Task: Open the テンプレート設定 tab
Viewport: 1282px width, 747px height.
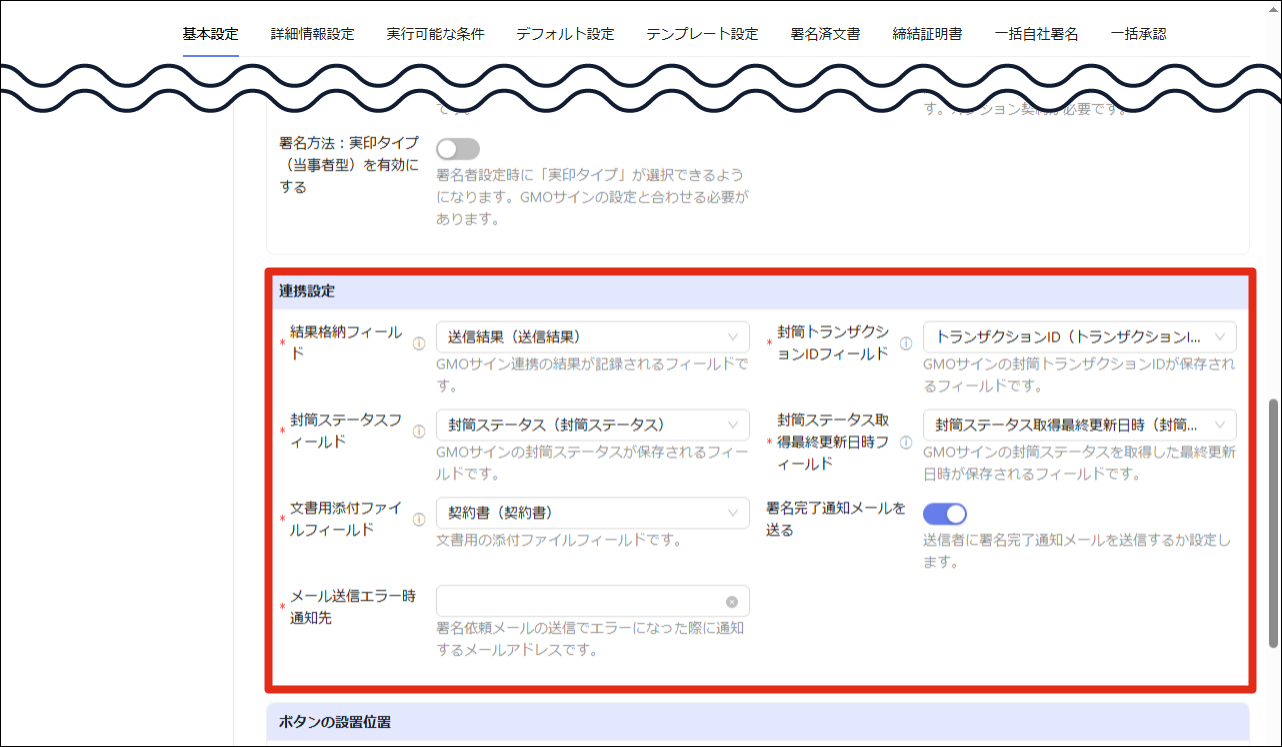Action: tap(702, 34)
